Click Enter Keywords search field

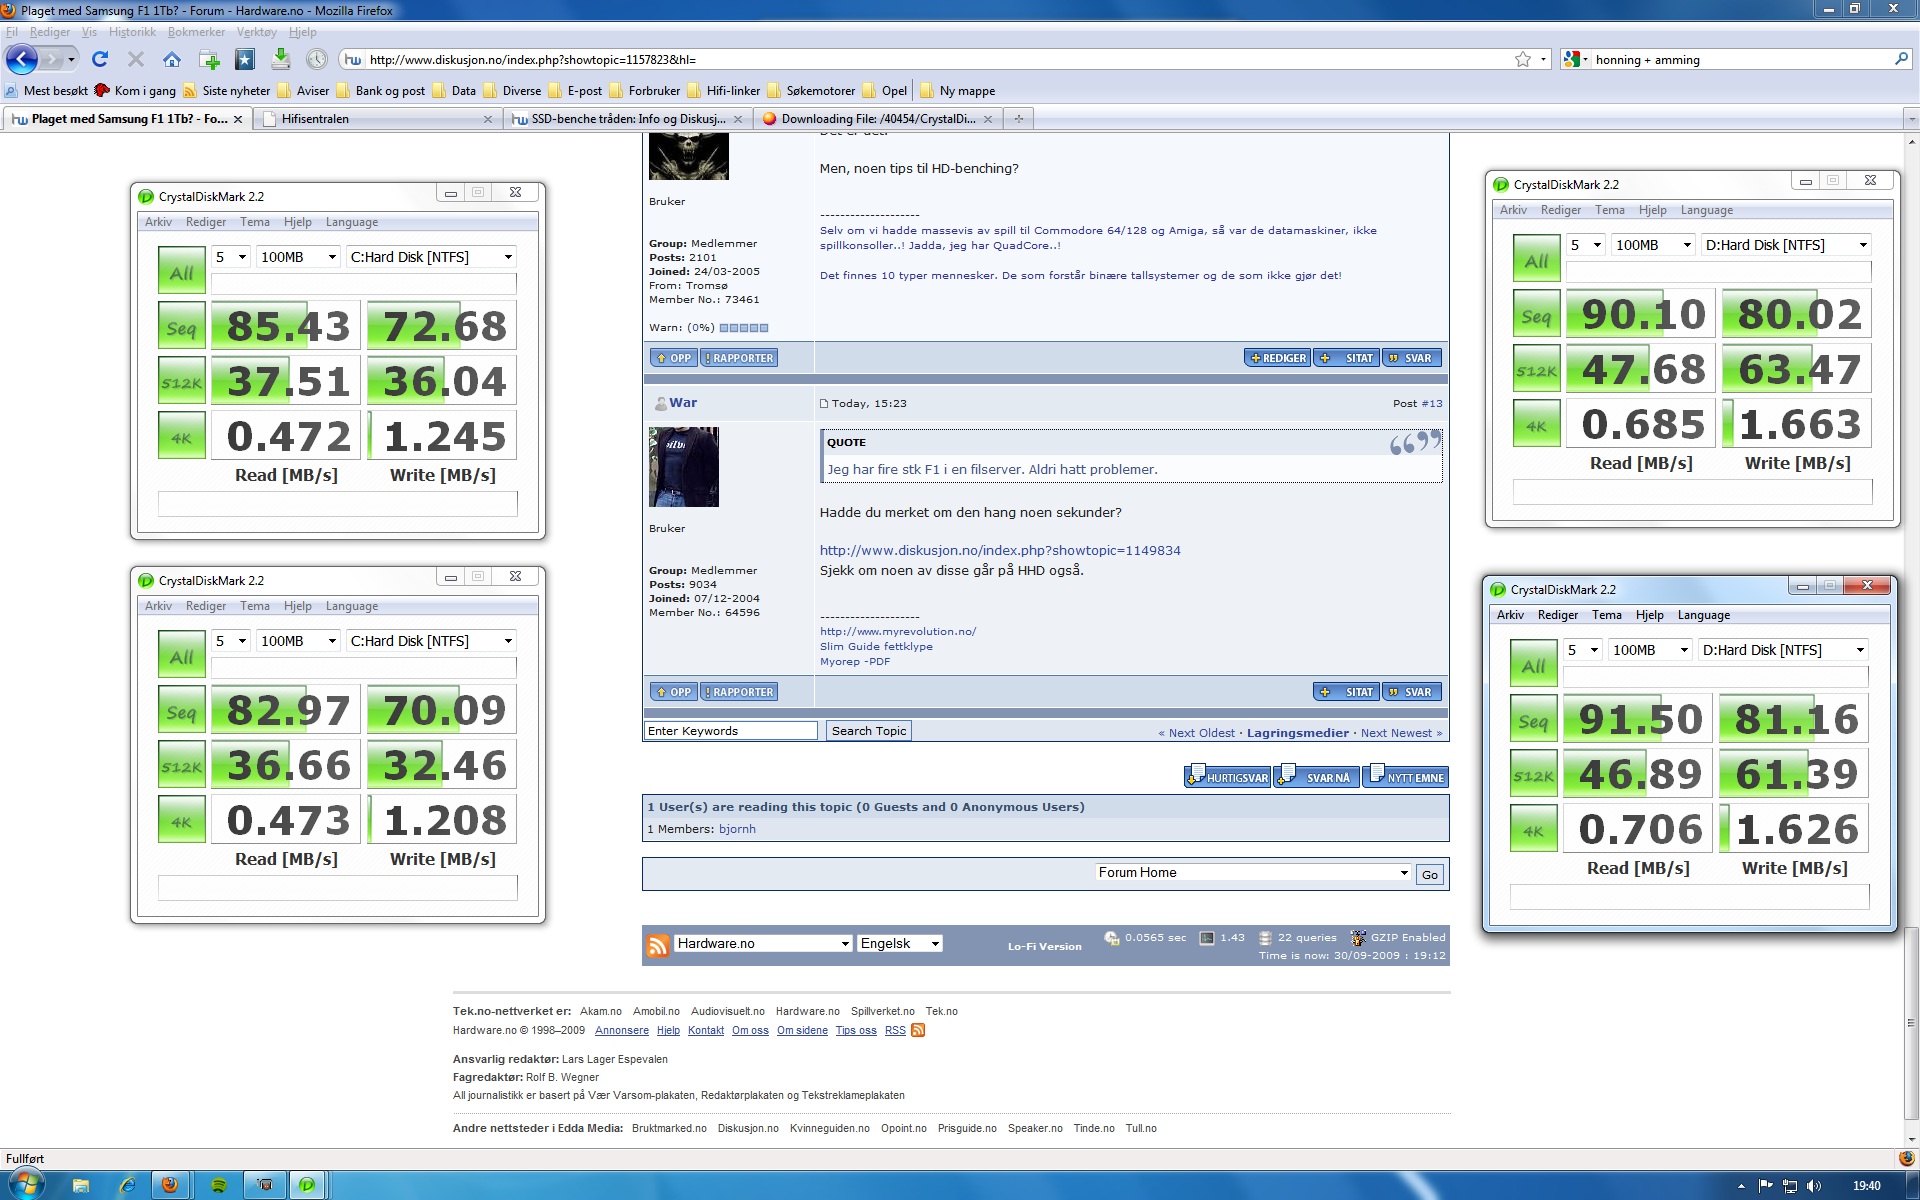pyautogui.click(x=731, y=731)
